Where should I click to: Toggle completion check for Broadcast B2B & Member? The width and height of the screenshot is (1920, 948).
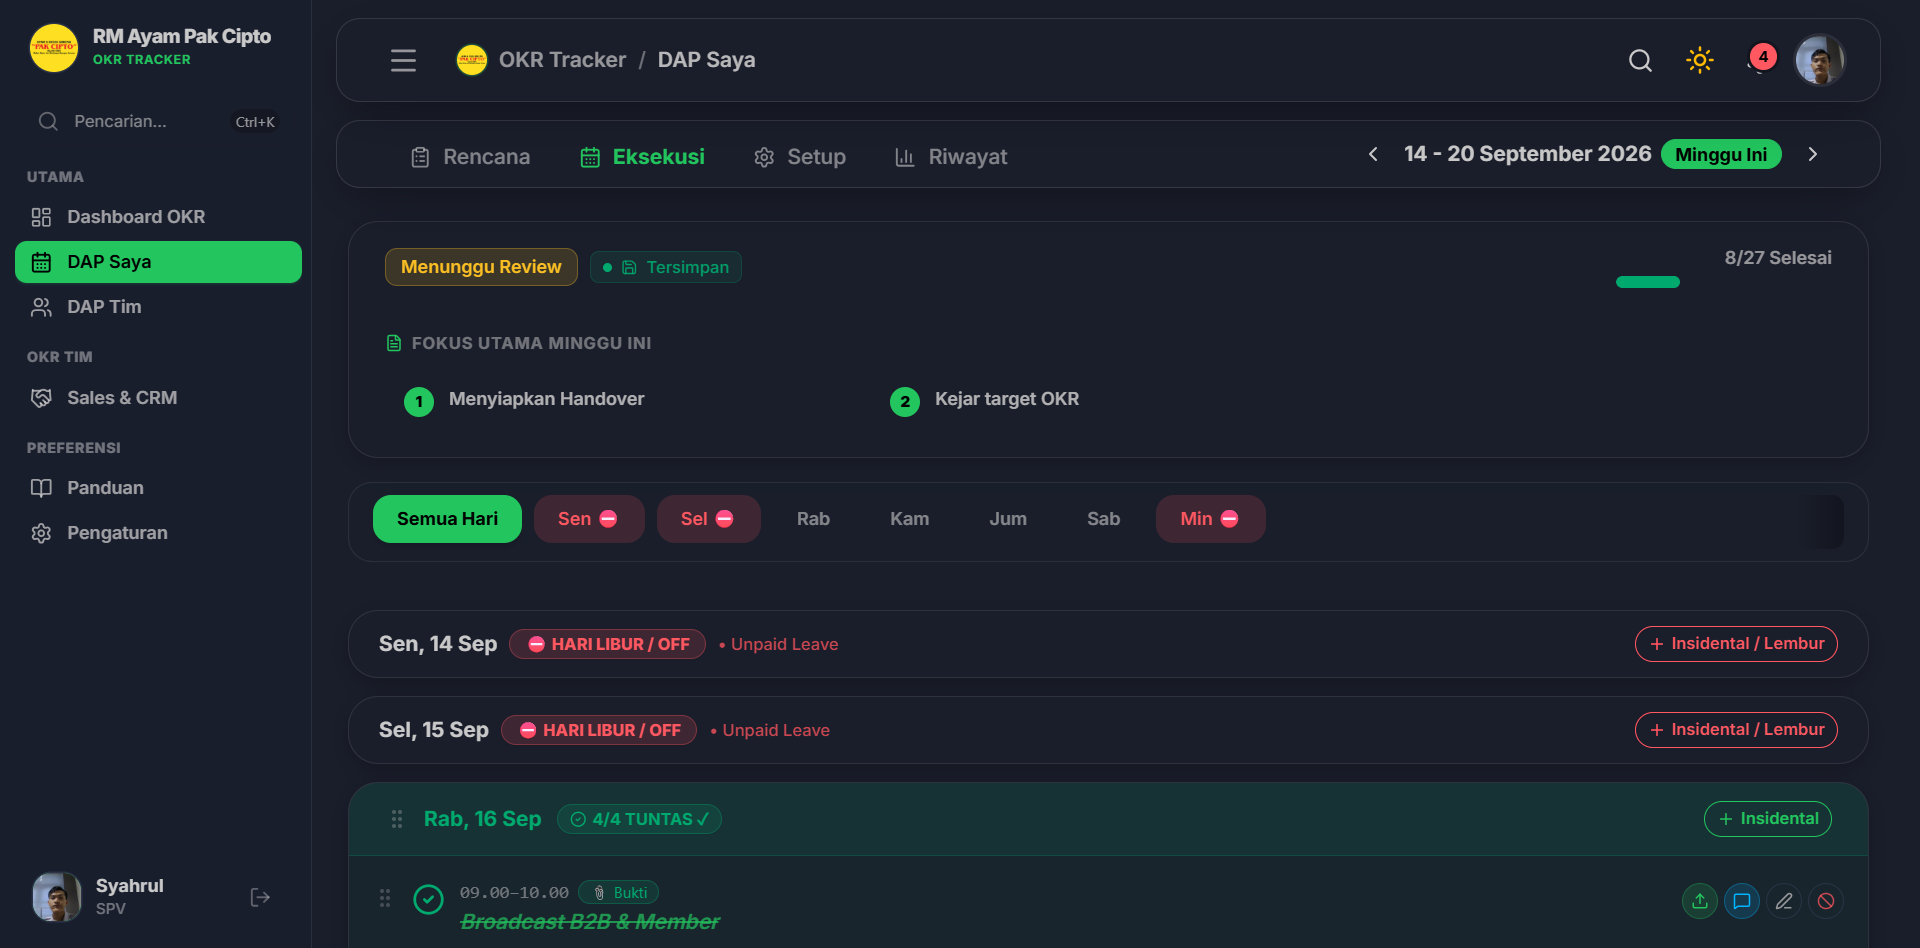428,900
